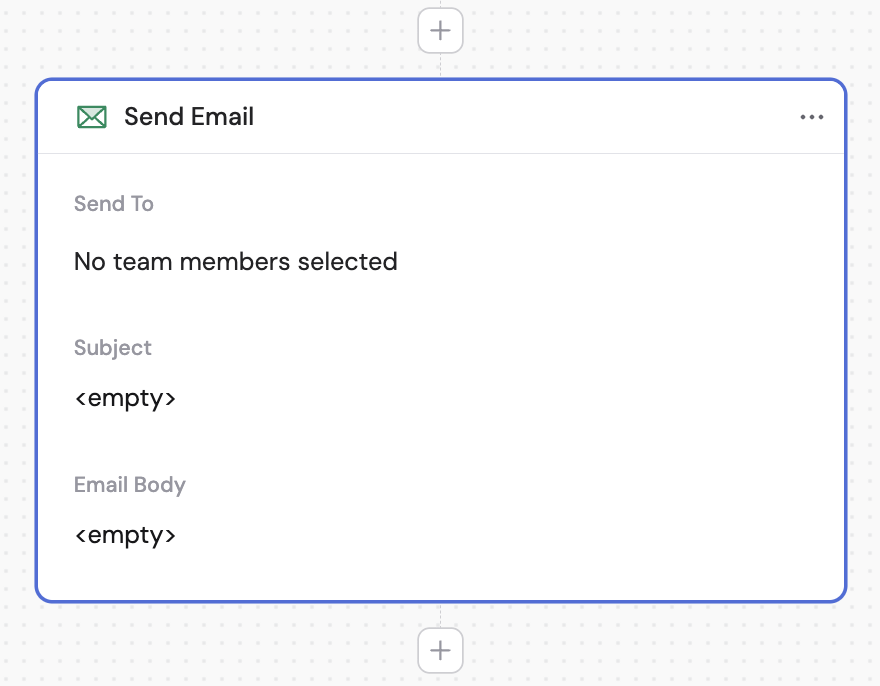Select the 'Send To' field label
Viewport: 880px width, 686px height.
113,203
